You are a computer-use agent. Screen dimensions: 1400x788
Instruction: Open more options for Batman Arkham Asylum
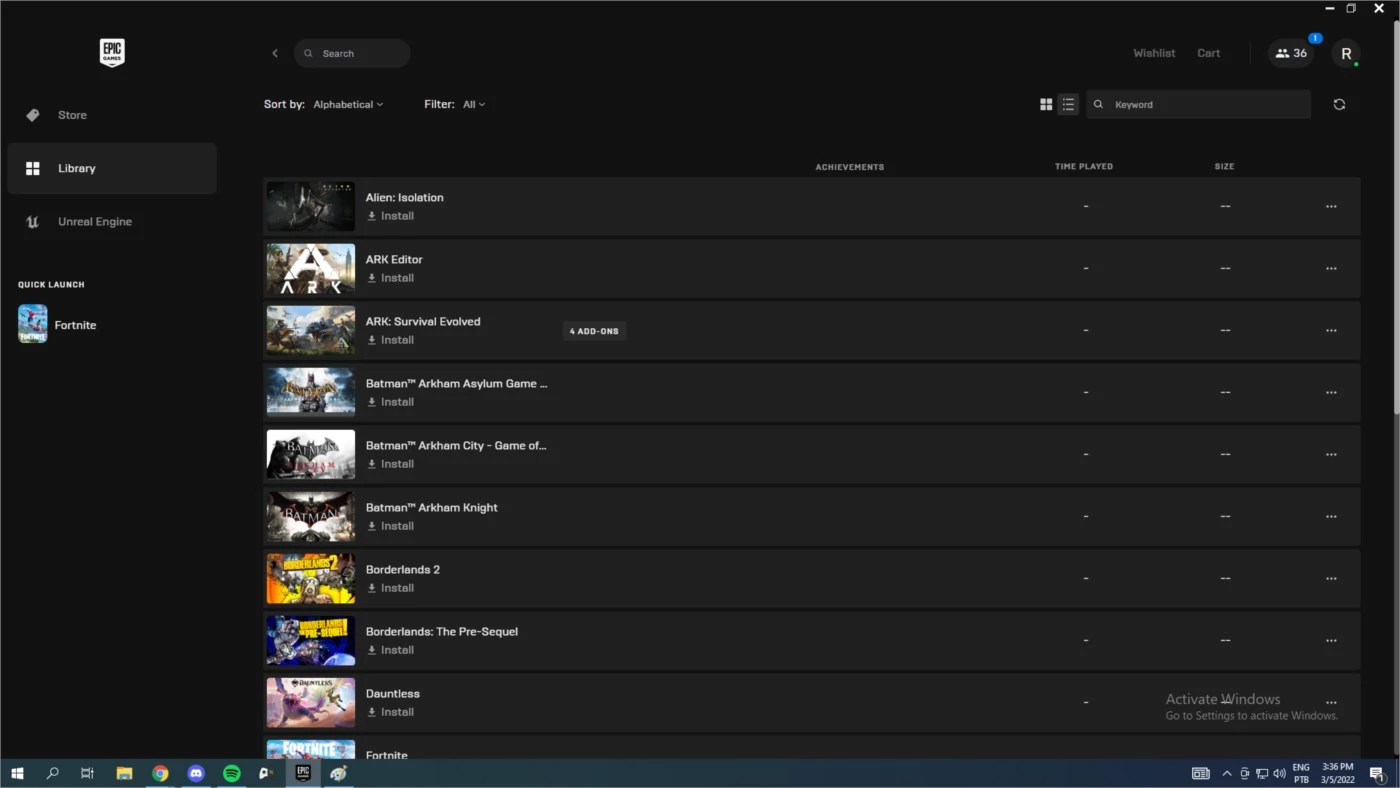pos(1331,392)
